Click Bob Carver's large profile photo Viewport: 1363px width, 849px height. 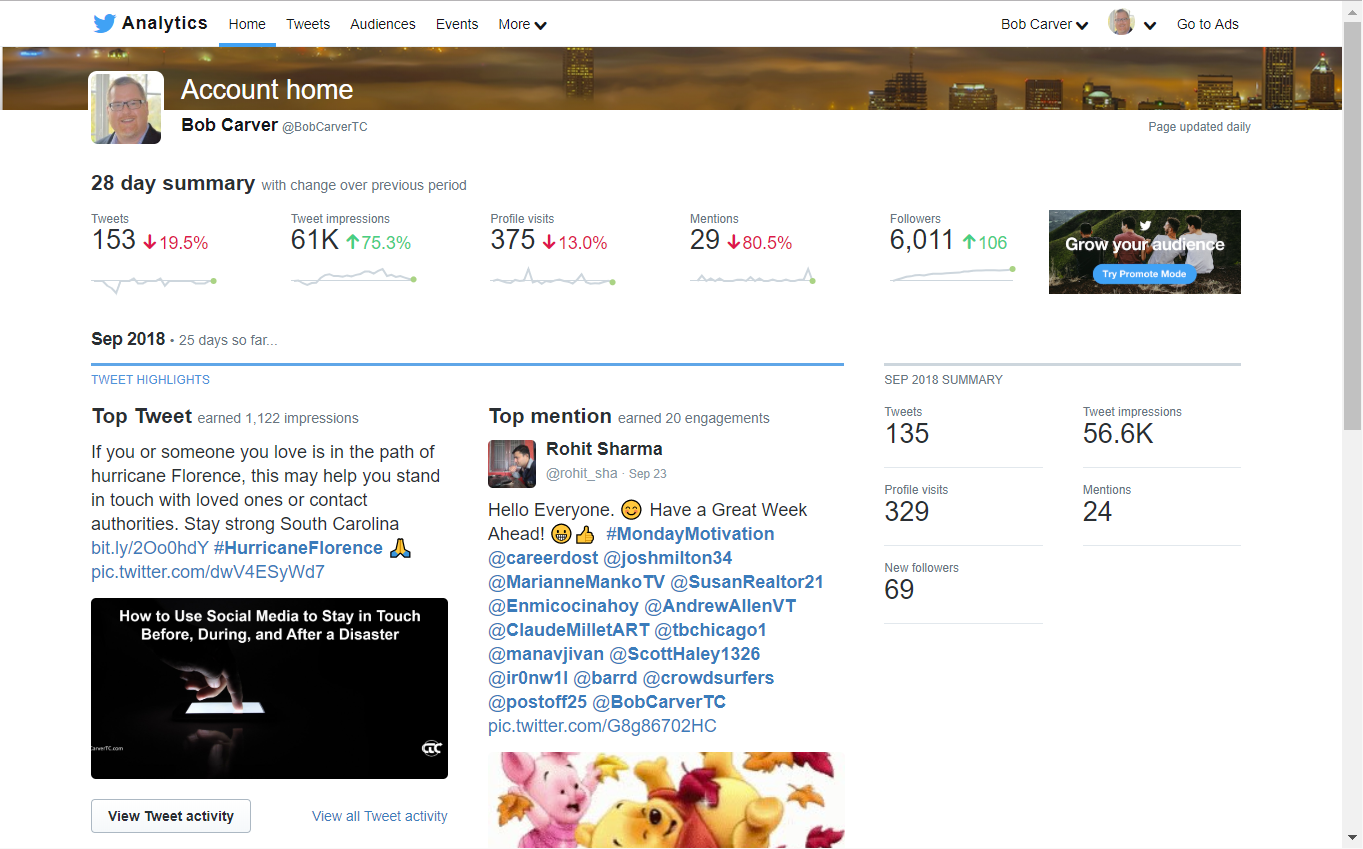126,108
